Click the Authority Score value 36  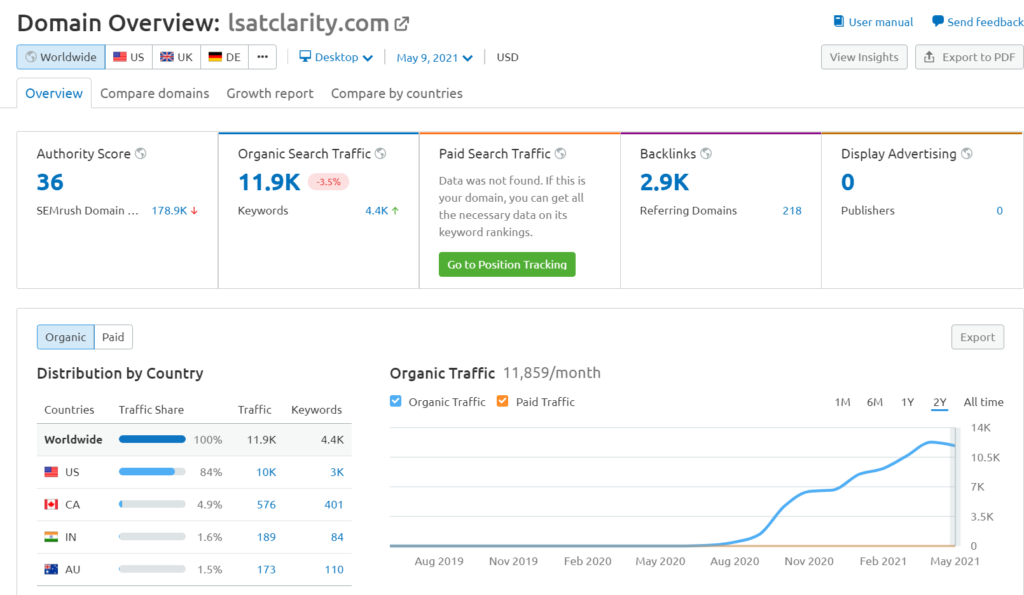(x=50, y=182)
